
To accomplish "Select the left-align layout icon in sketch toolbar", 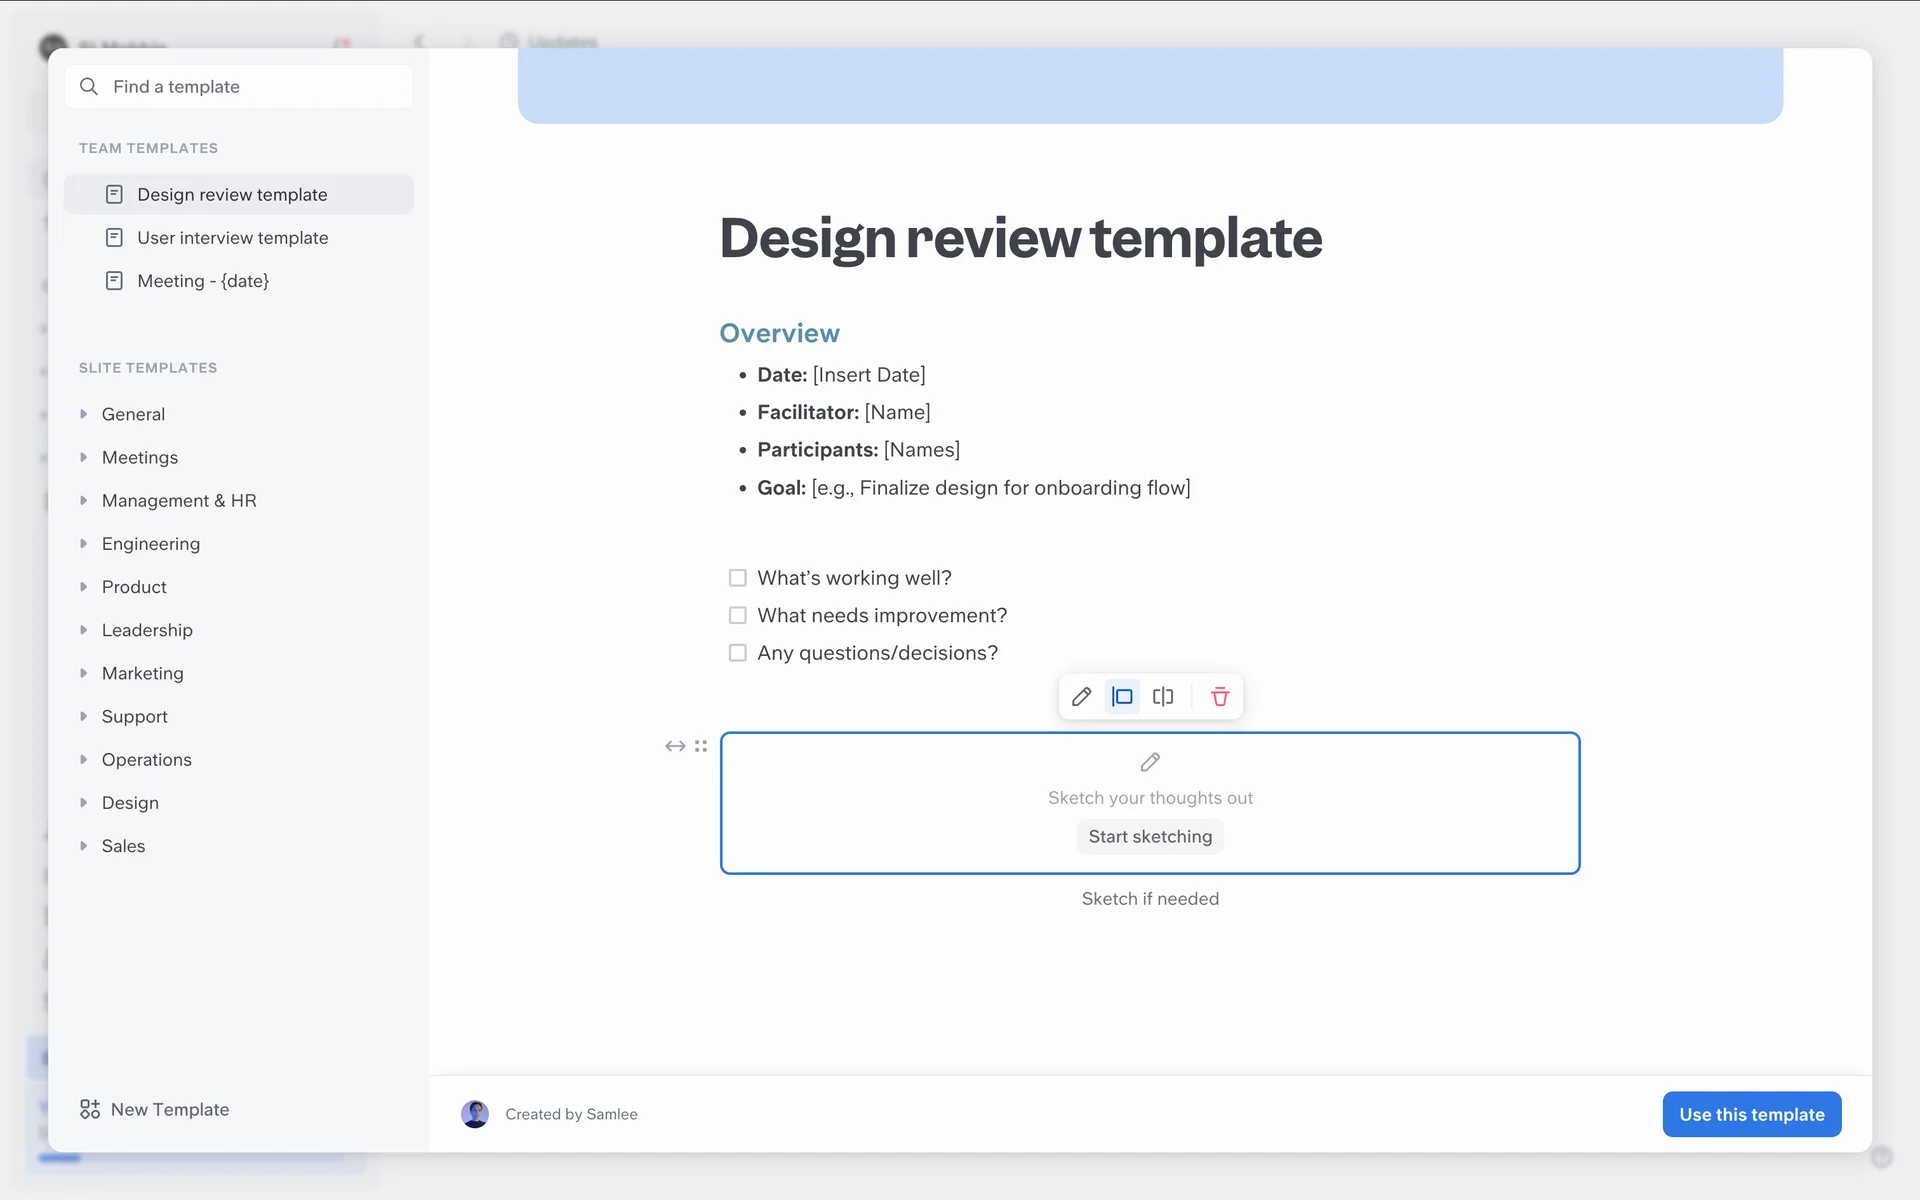I will [x=1122, y=697].
